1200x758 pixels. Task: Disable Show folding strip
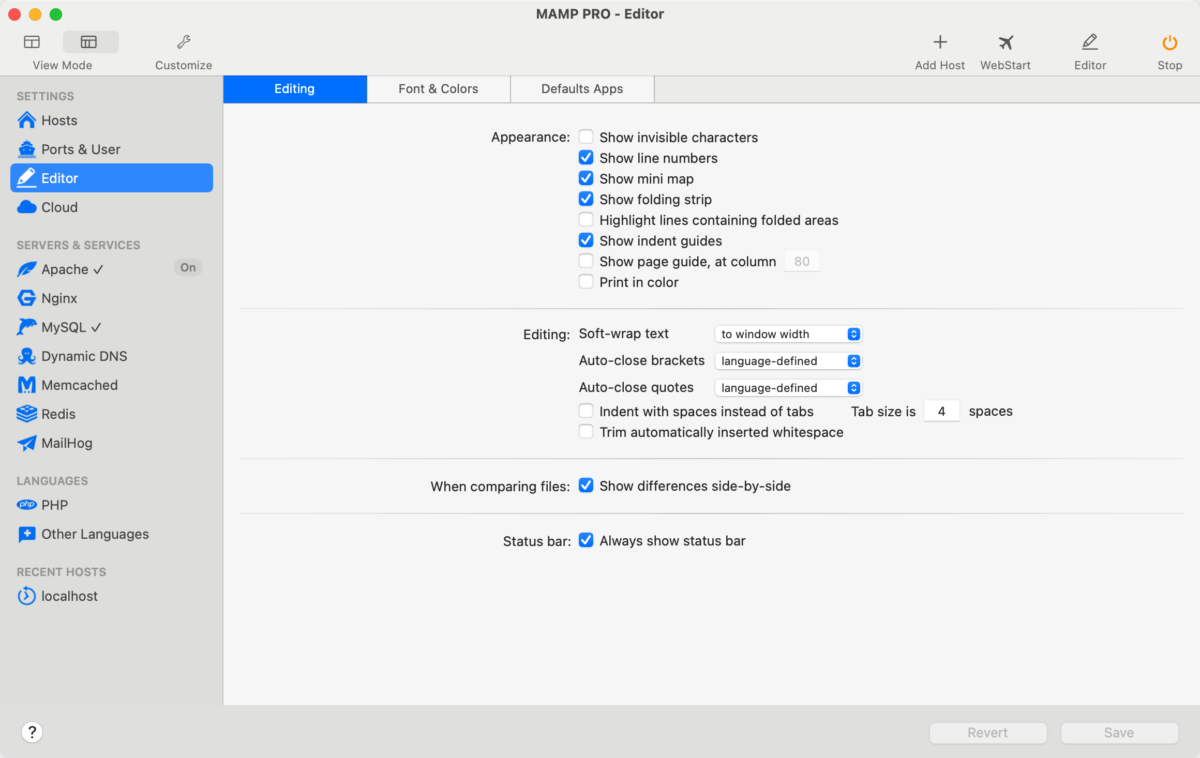[x=586, y=199]
